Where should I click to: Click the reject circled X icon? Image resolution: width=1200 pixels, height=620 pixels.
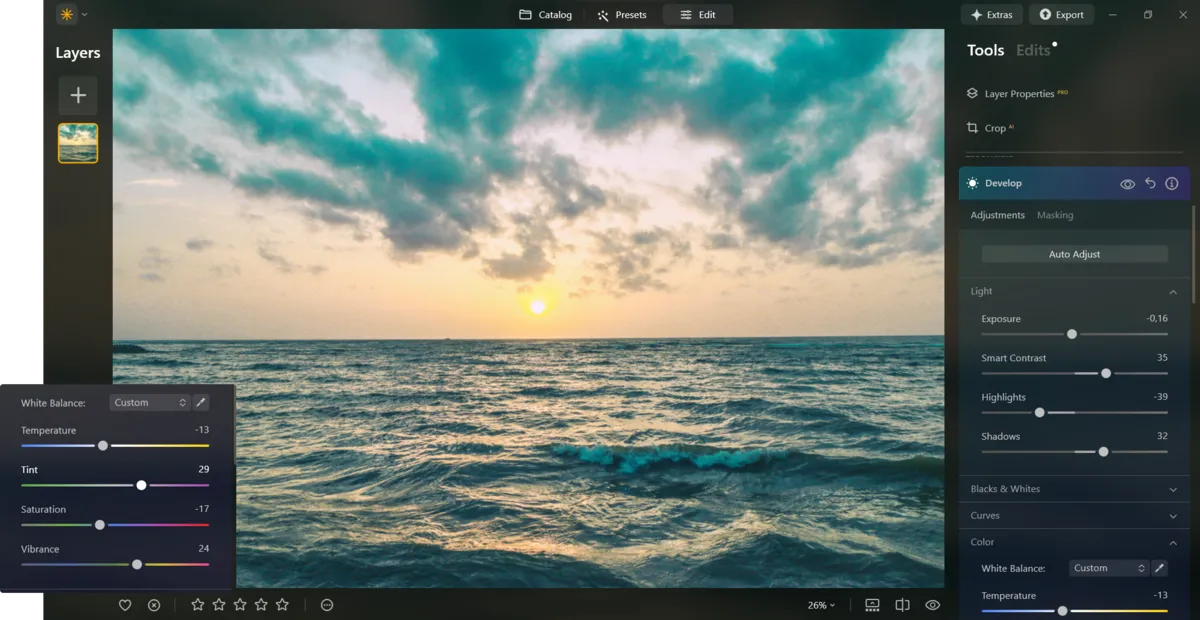coord(154,605)
